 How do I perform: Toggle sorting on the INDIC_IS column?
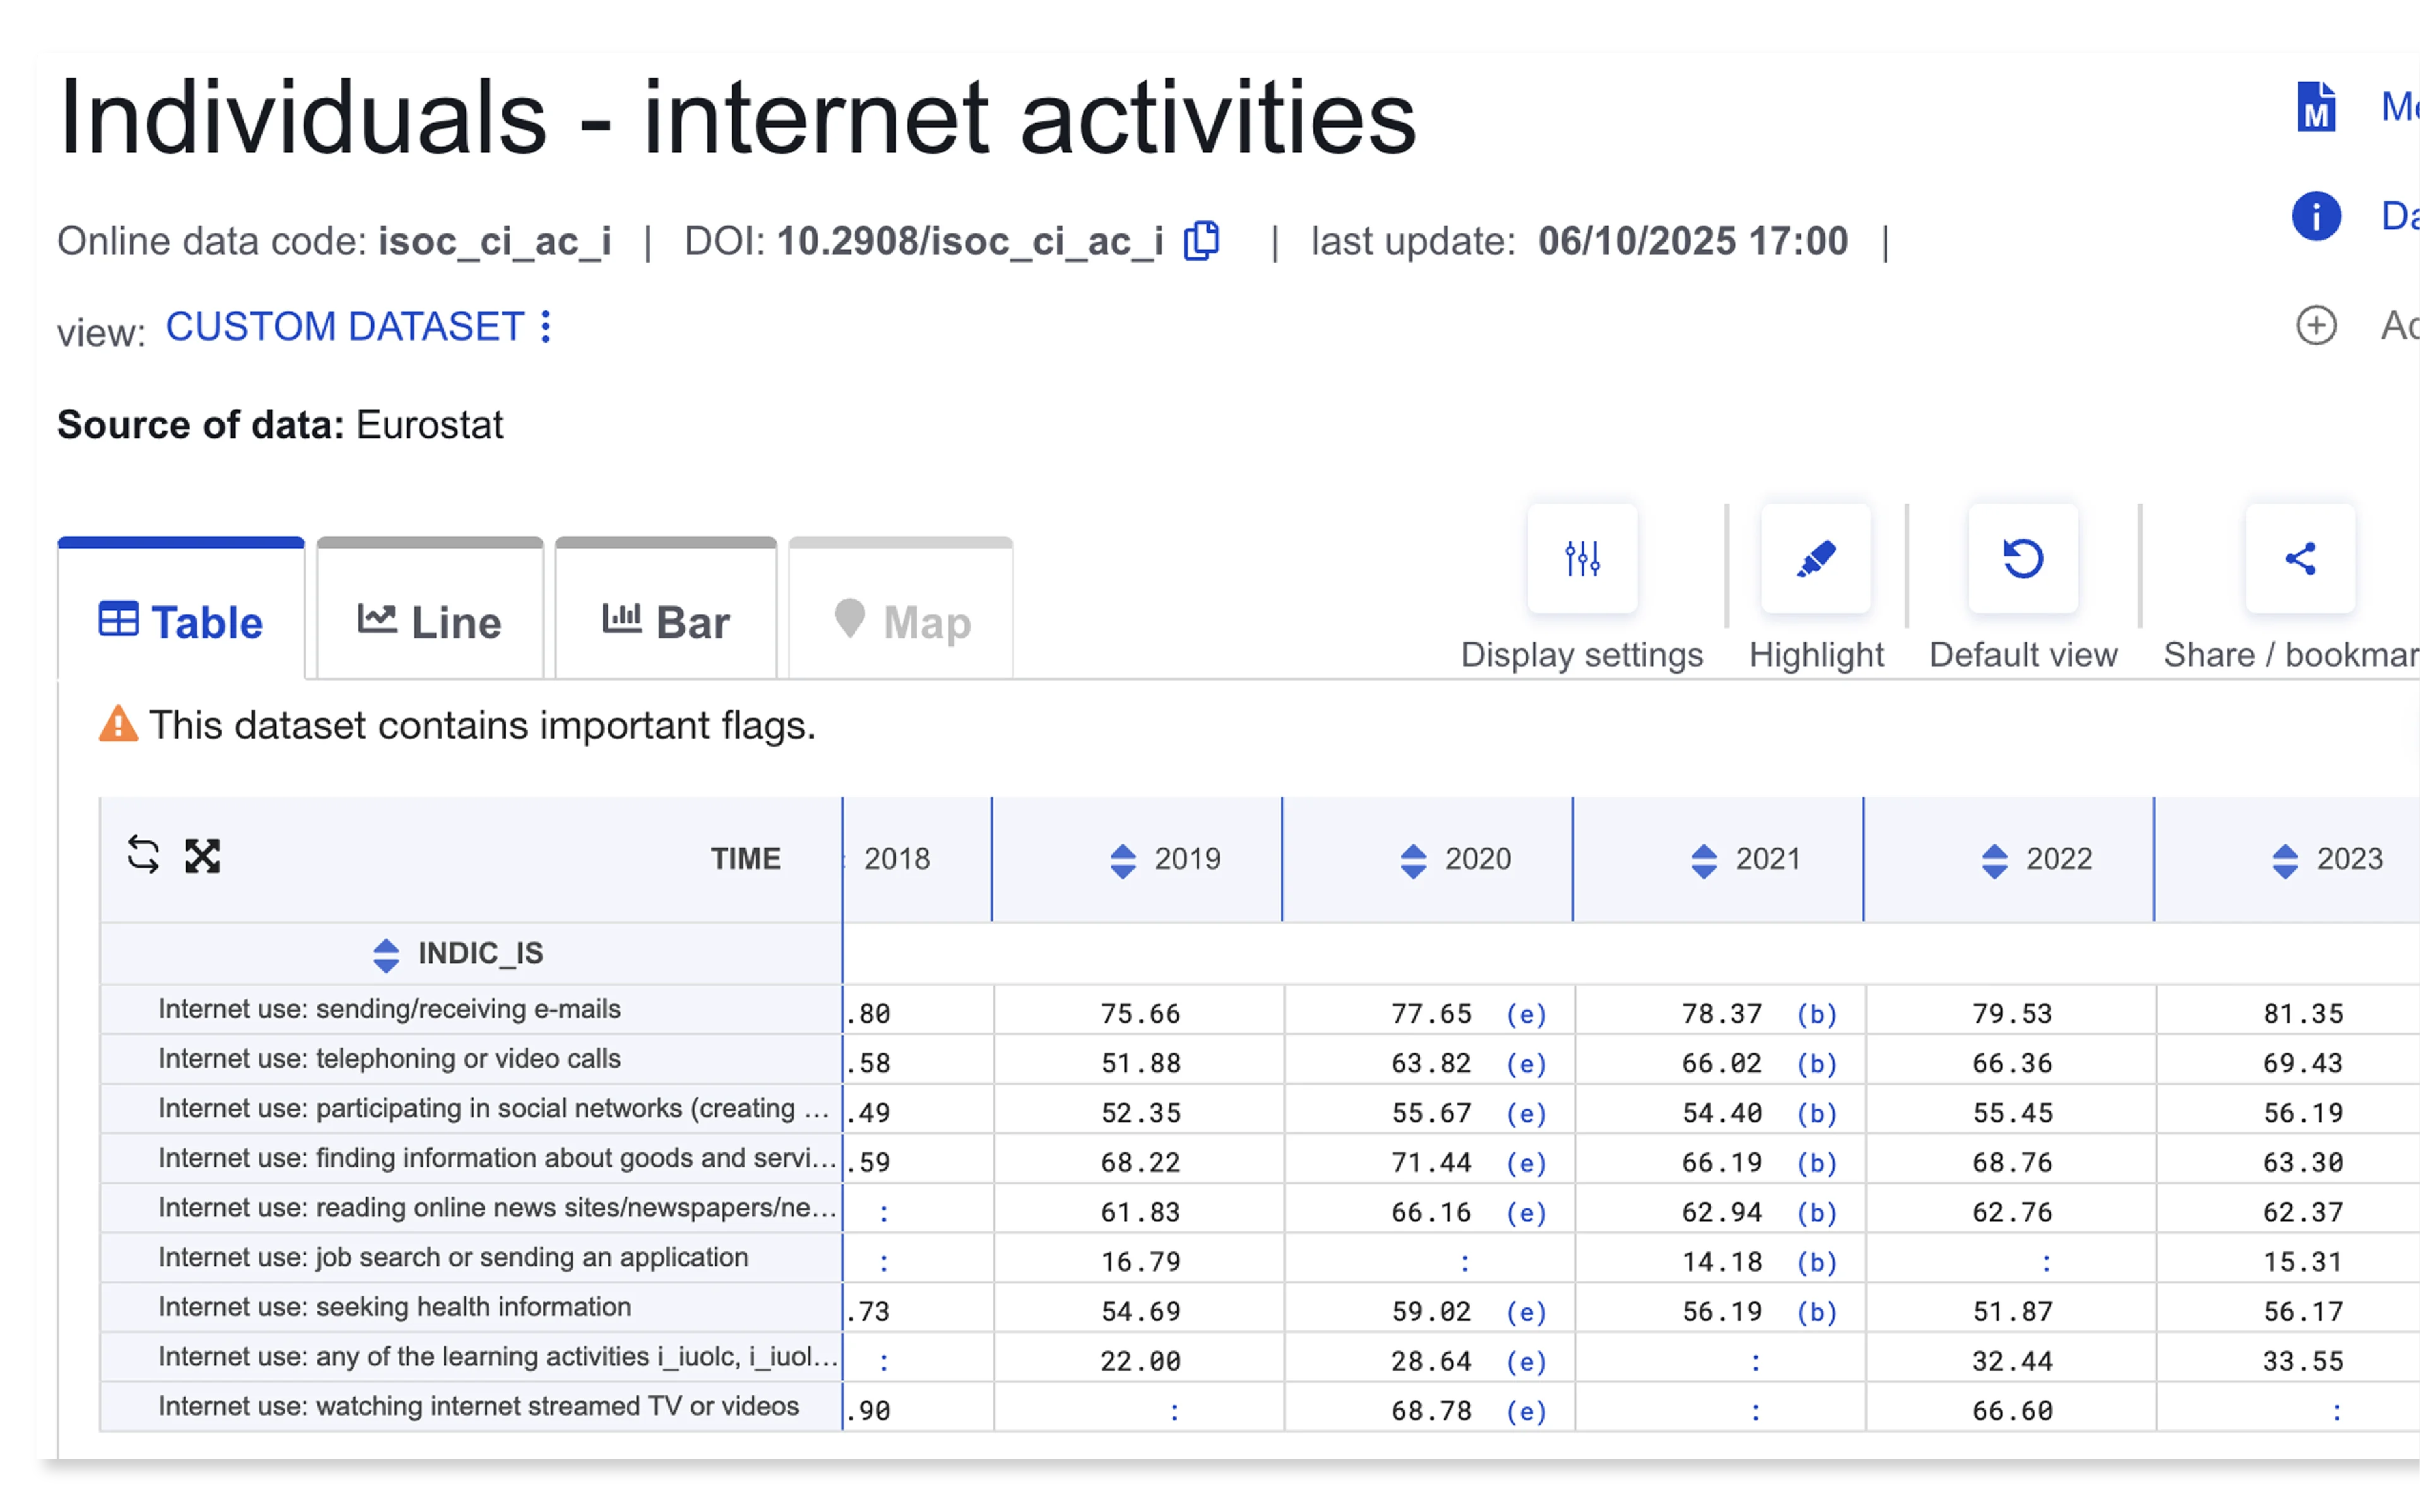click(385, 953)
